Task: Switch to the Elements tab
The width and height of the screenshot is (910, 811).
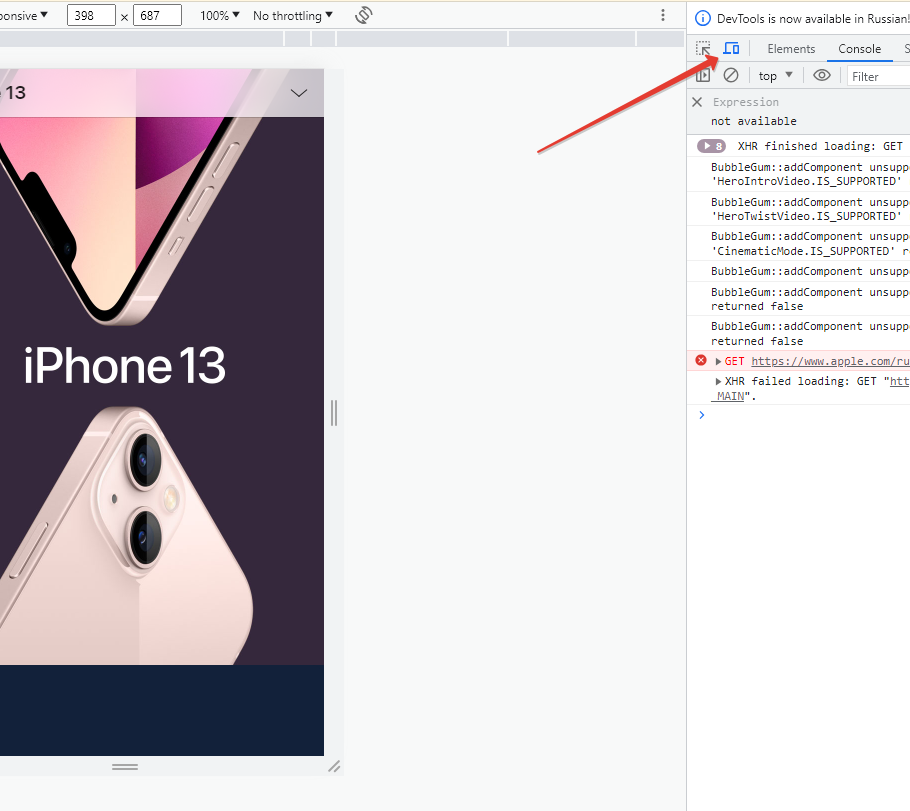Action: pos(791,49)
